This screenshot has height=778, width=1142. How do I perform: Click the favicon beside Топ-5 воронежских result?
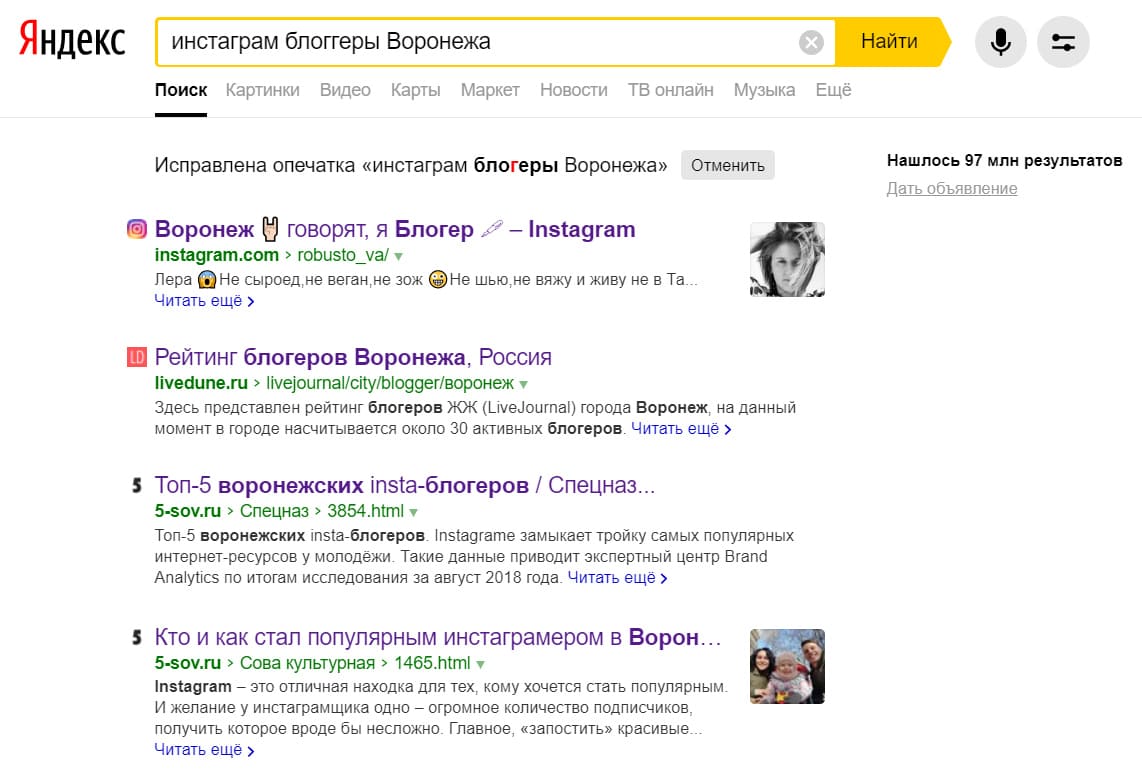pos(137,485)
